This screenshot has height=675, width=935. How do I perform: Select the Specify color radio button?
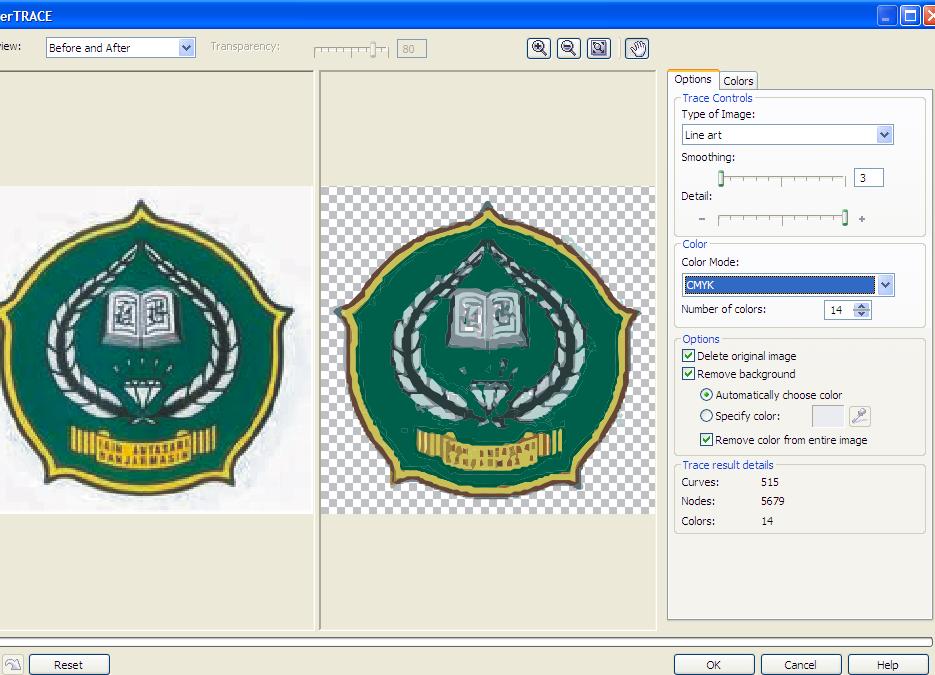click(706, 416)
